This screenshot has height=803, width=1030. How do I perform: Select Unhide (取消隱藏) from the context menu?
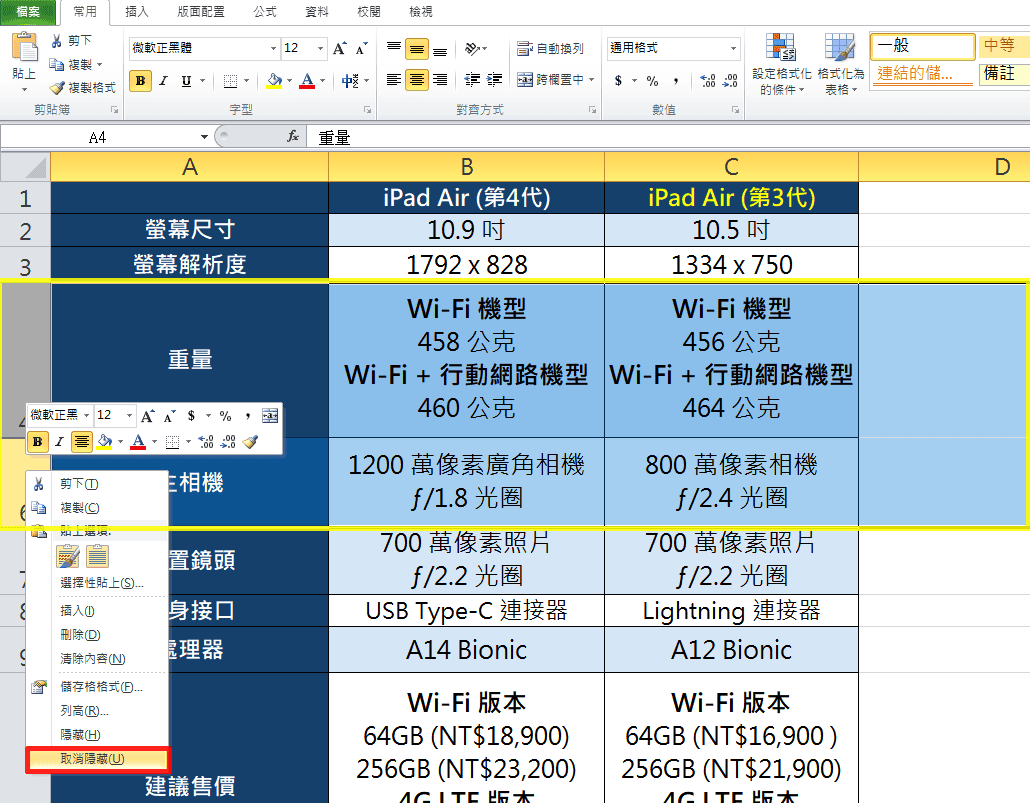click(x=98, y=759)
